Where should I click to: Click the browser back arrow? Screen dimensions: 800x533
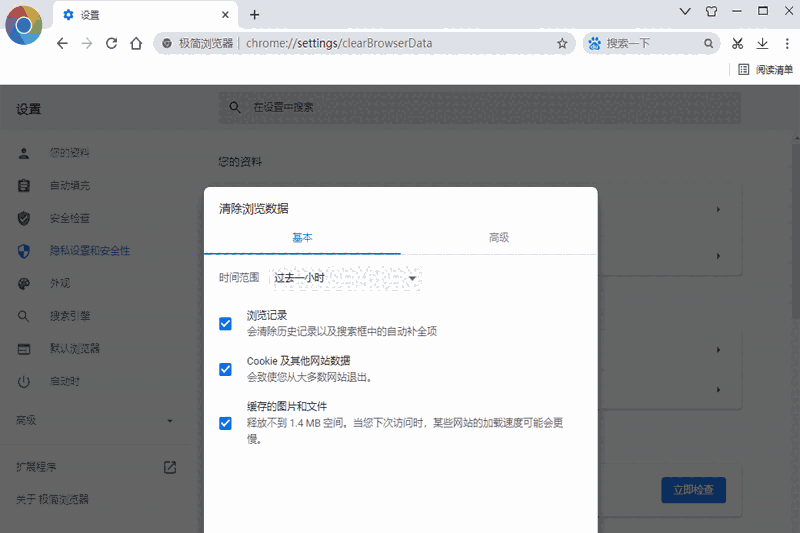point(62,43)
